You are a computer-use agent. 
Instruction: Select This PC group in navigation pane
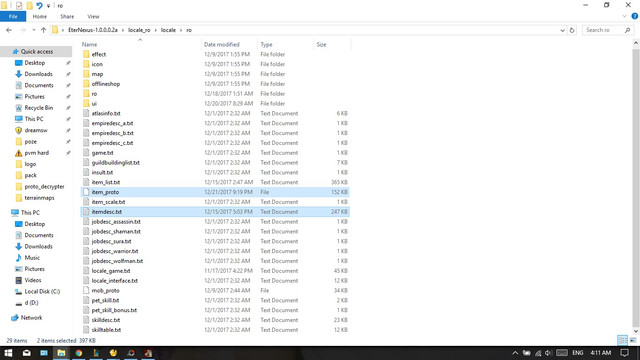[30, 213]
